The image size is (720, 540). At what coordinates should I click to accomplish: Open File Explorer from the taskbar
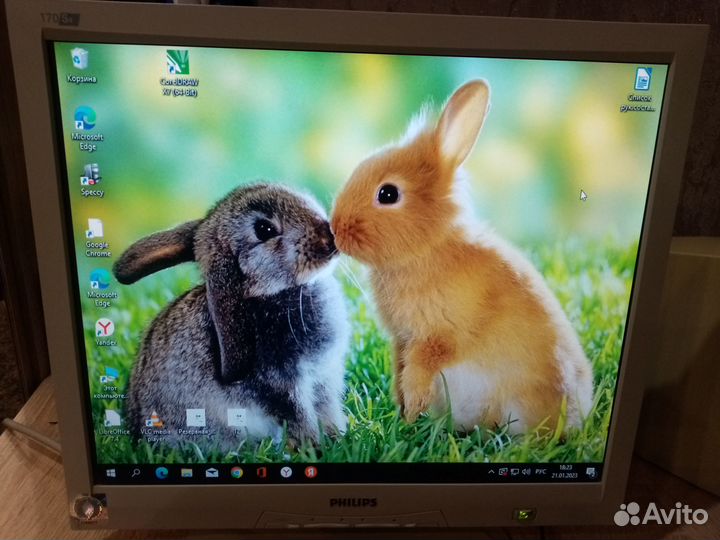coord(186,472)
